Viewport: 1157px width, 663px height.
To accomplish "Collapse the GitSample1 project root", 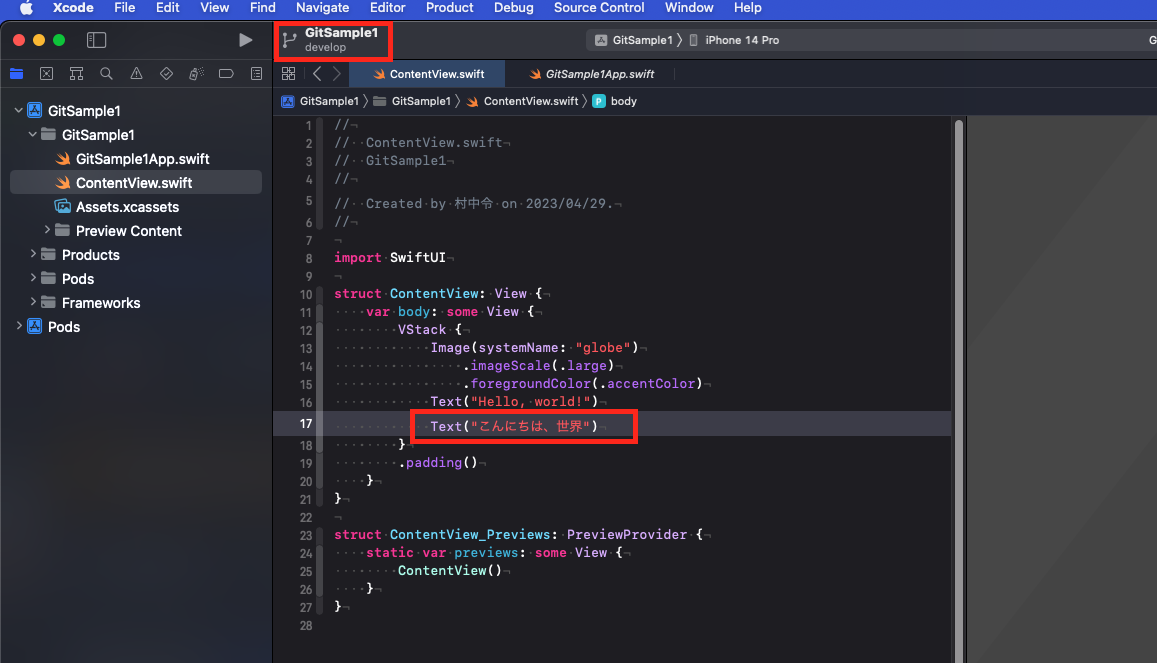I will pyautogui.click(x=18, y=110).
